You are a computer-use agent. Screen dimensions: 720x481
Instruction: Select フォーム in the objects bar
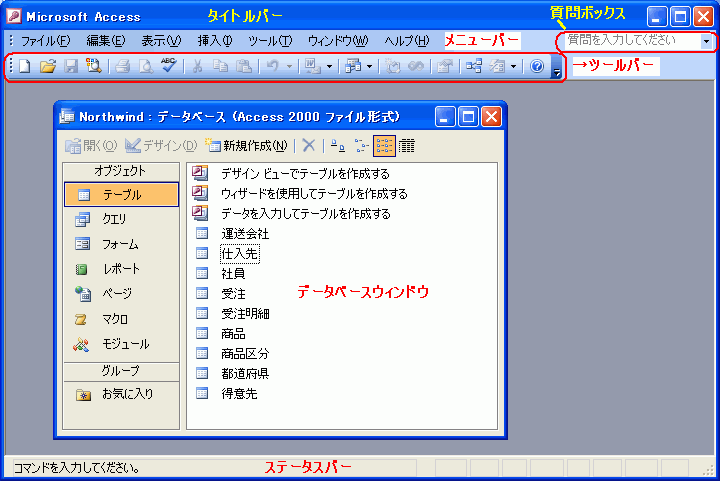121,244
